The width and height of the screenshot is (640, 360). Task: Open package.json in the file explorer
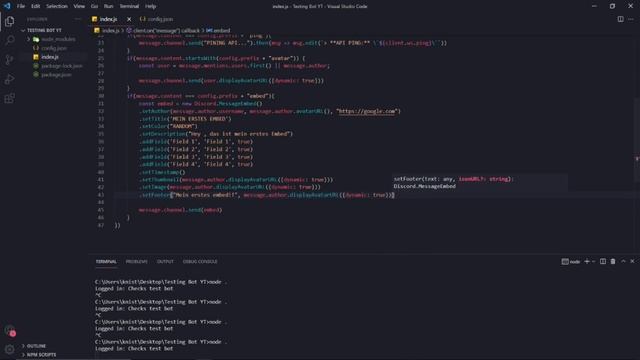(56, 75)
